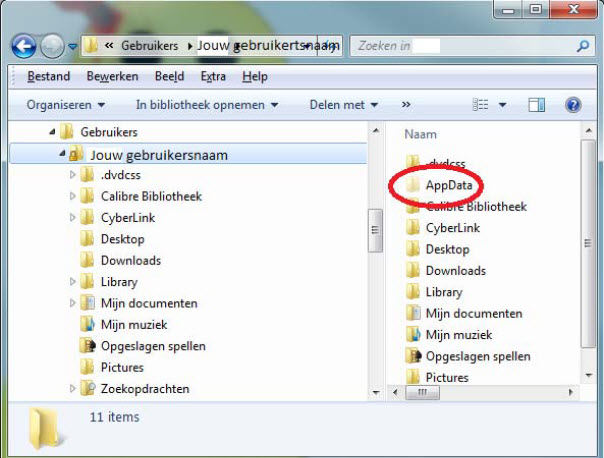The height and width of the screenshot is (458, 604).
Task: Collapse Jouw gebruikersnaam tree node
Action: click(x=62, y=153)
